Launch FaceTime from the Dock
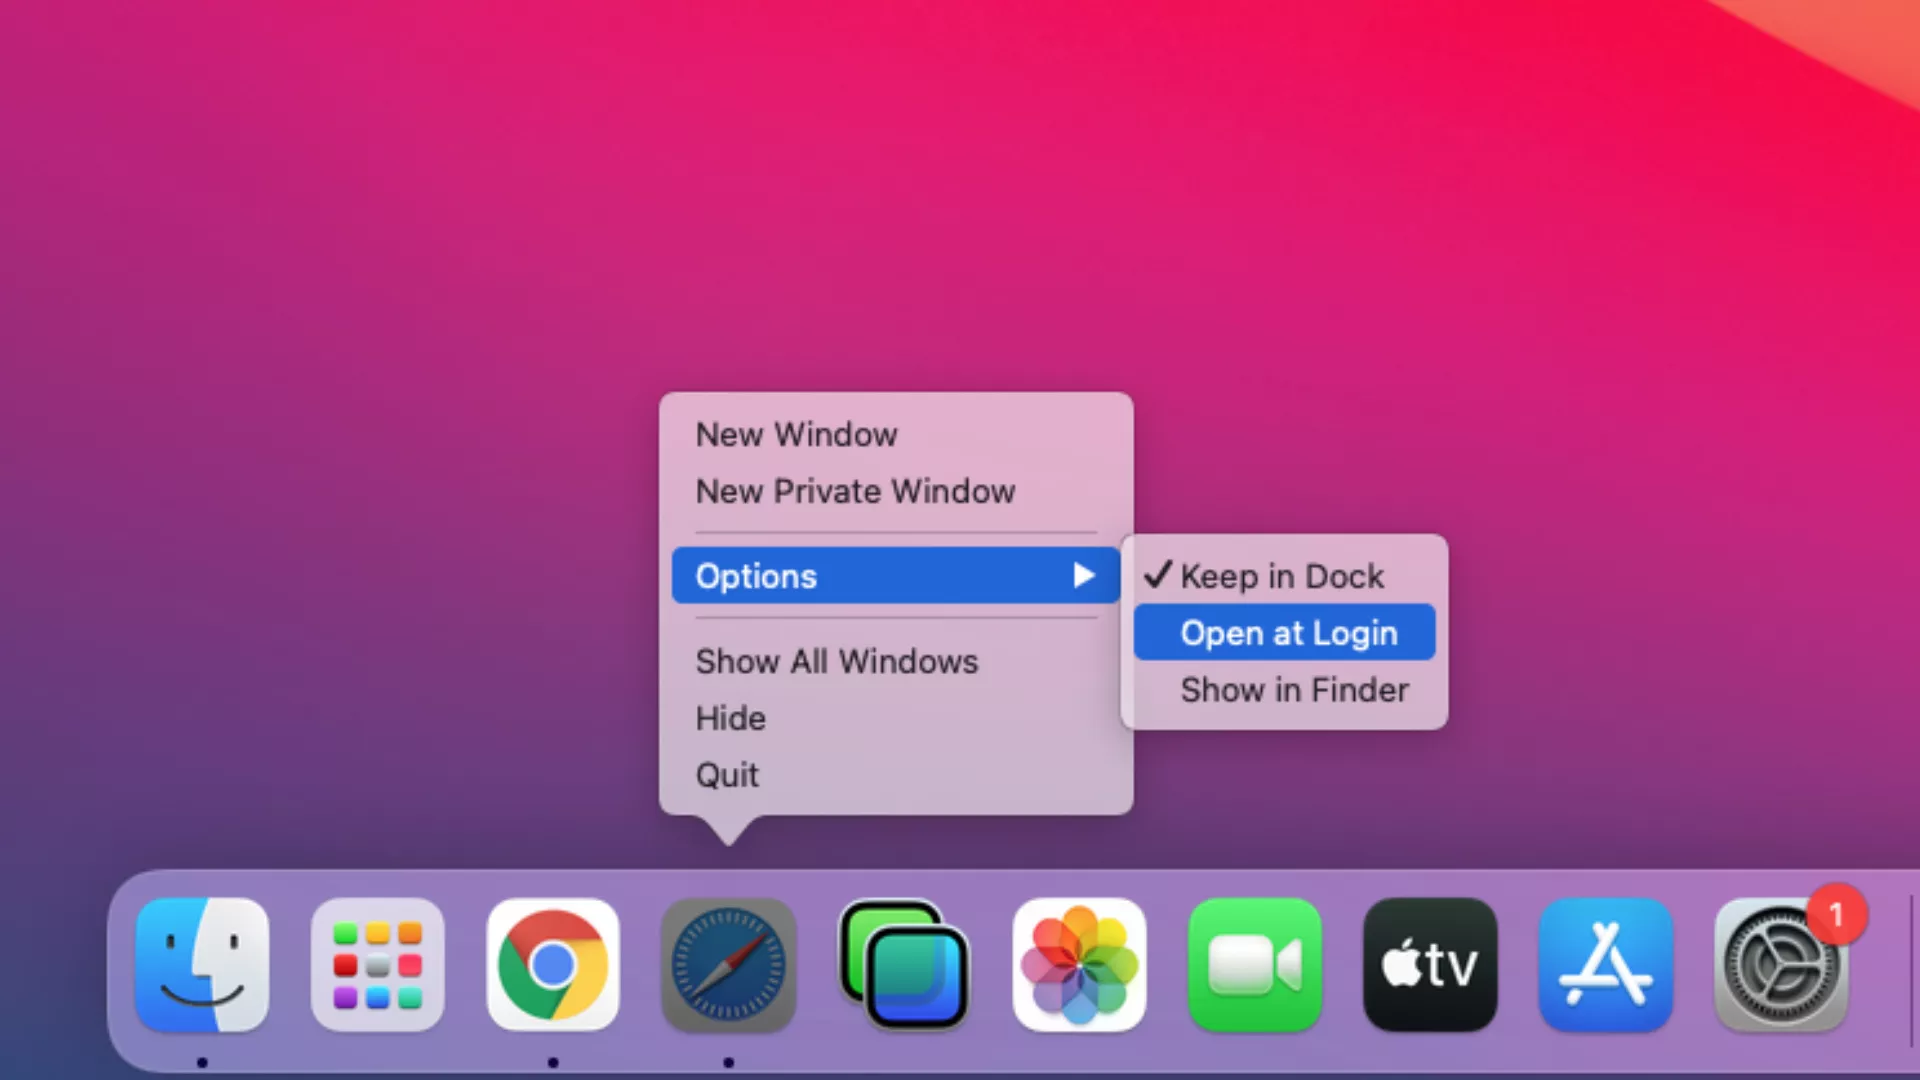The height and width of the screenshot is (1080, 1920). click(x=1255, y=965)
